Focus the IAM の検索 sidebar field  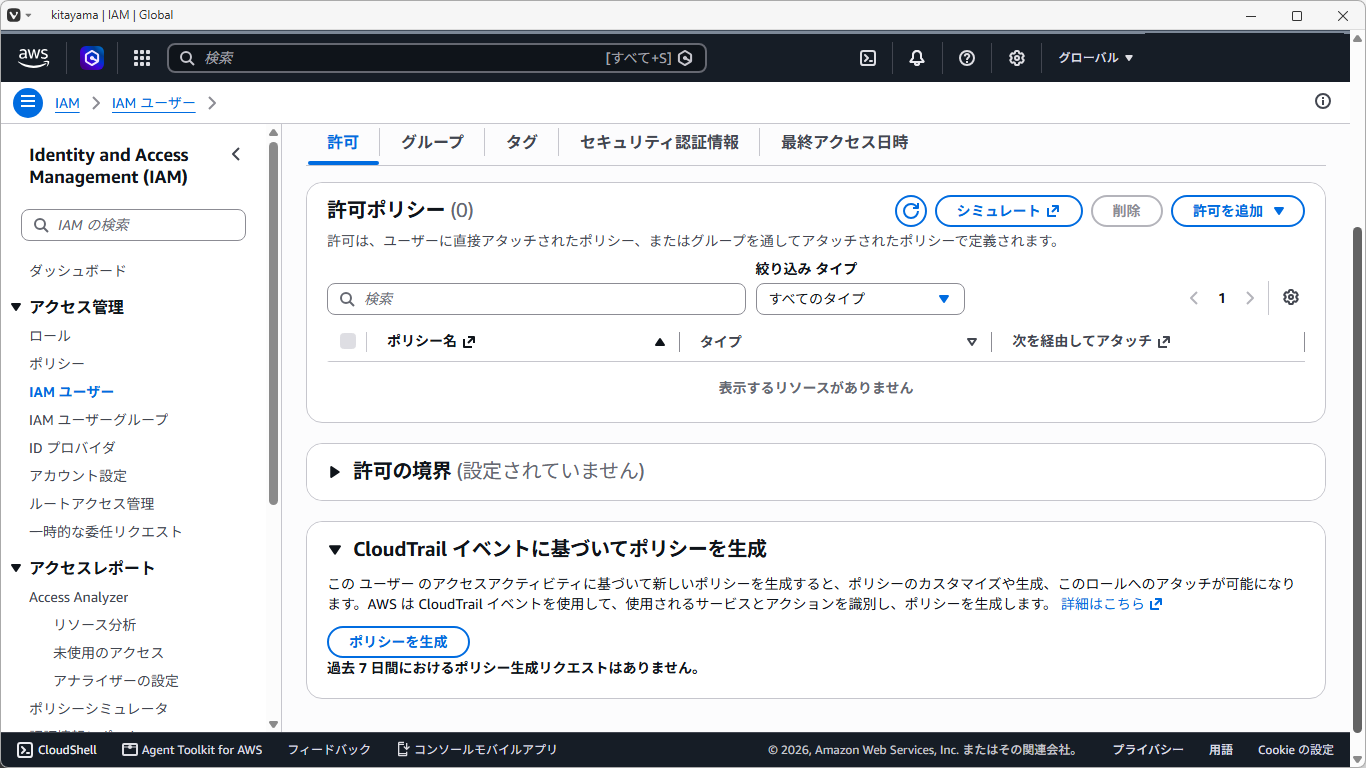tap(133, 225)
